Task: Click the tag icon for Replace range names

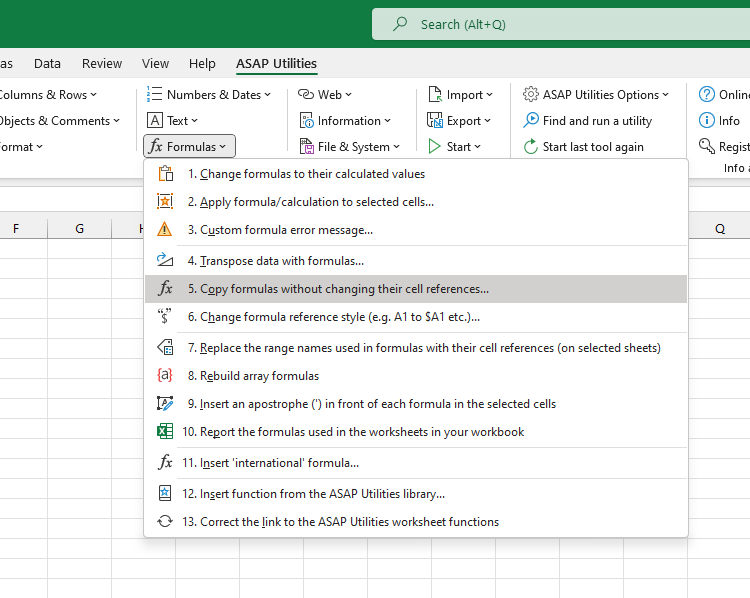Action: coord(165,347)
